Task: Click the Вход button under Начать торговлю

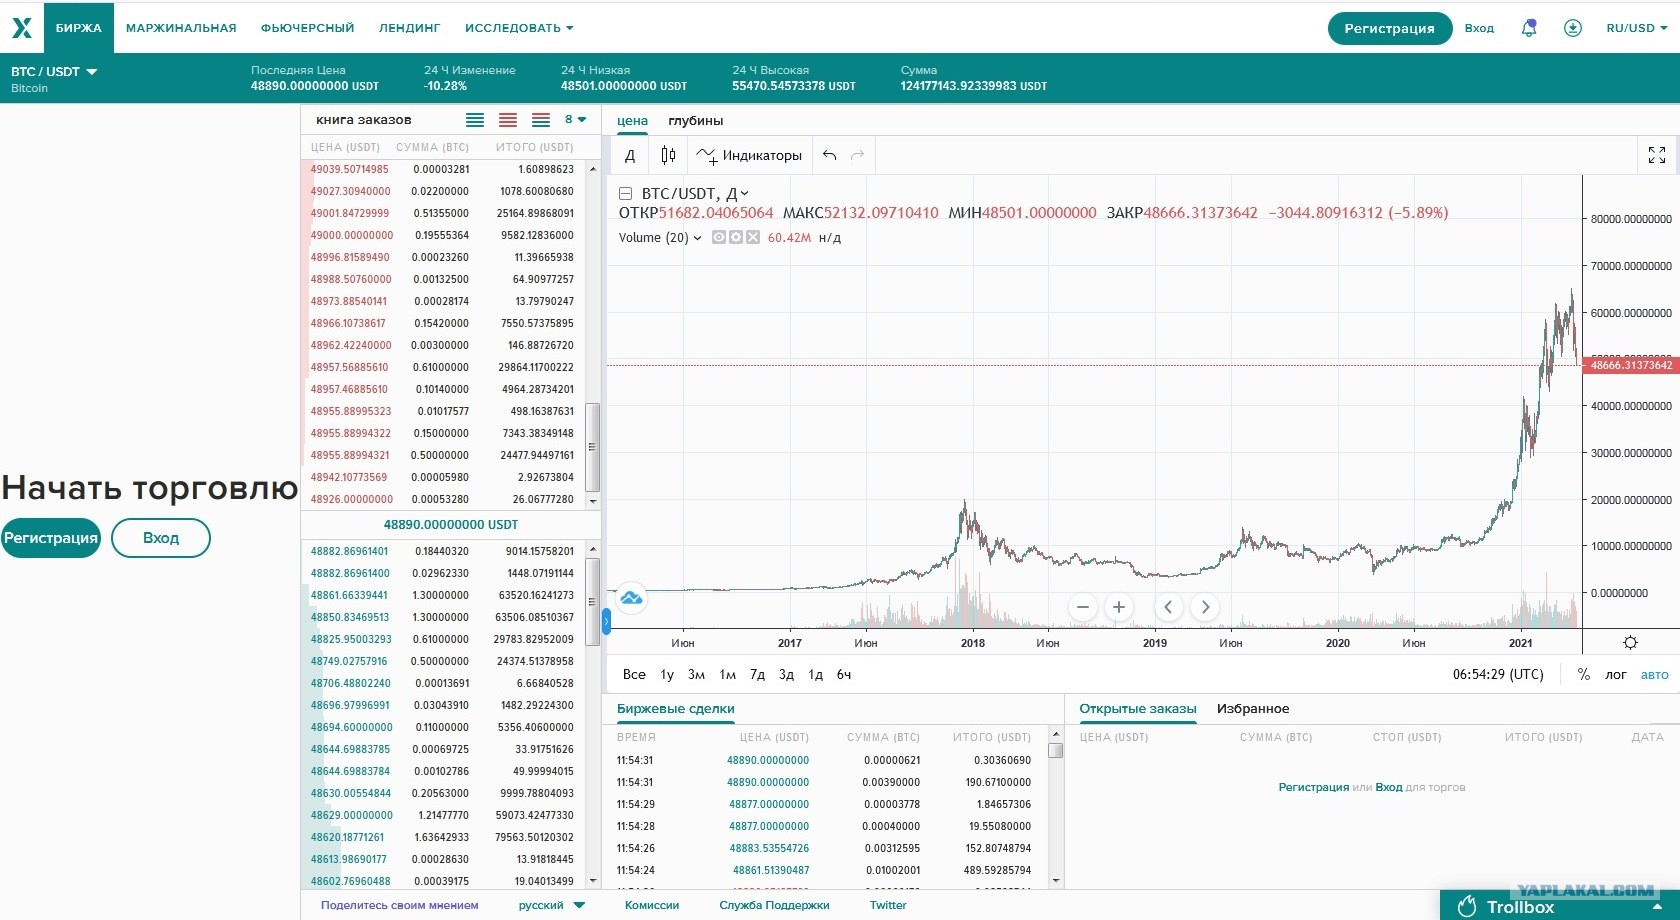Action: tap(161, 538)
